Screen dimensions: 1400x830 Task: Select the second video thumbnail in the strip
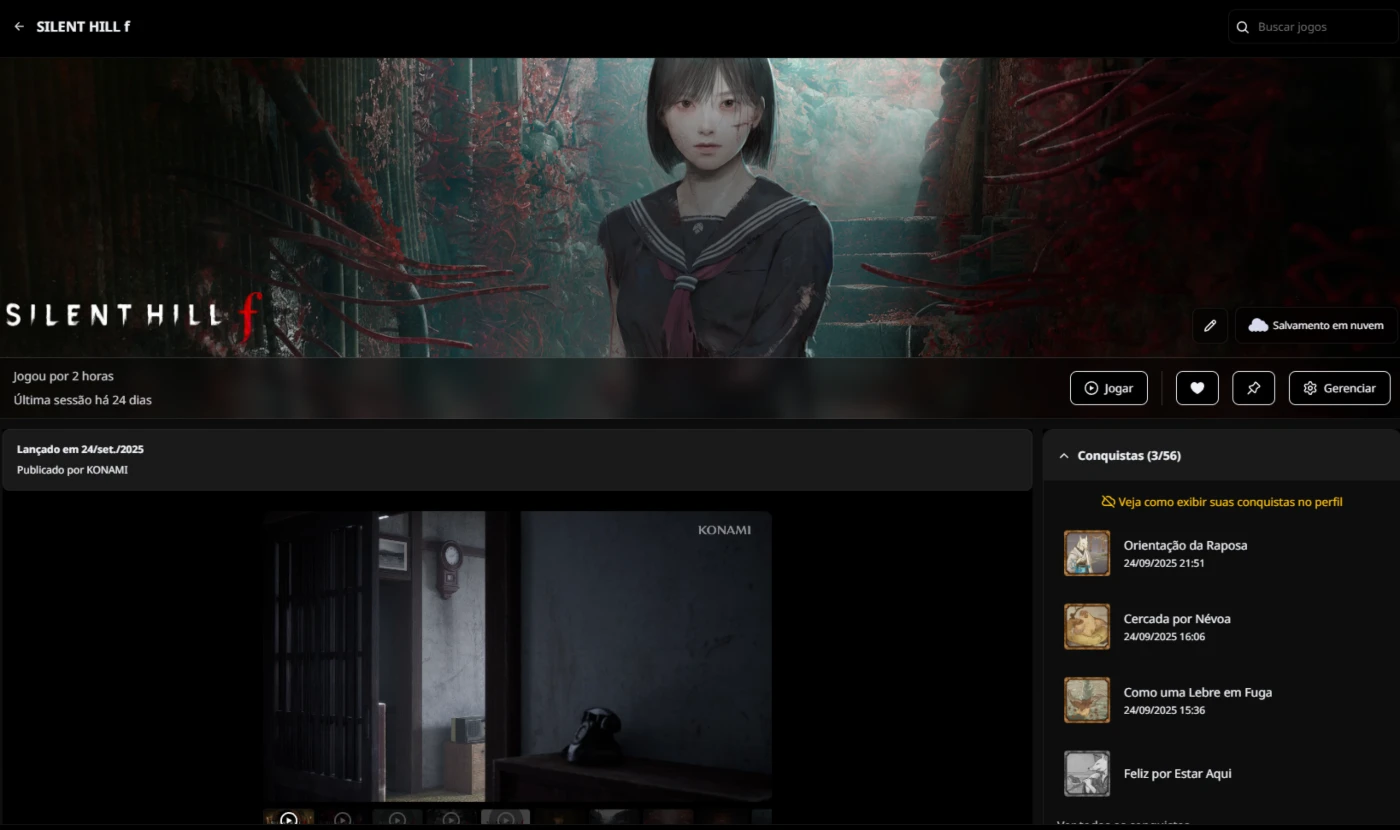pyautogui.click(x=343, y=818)
